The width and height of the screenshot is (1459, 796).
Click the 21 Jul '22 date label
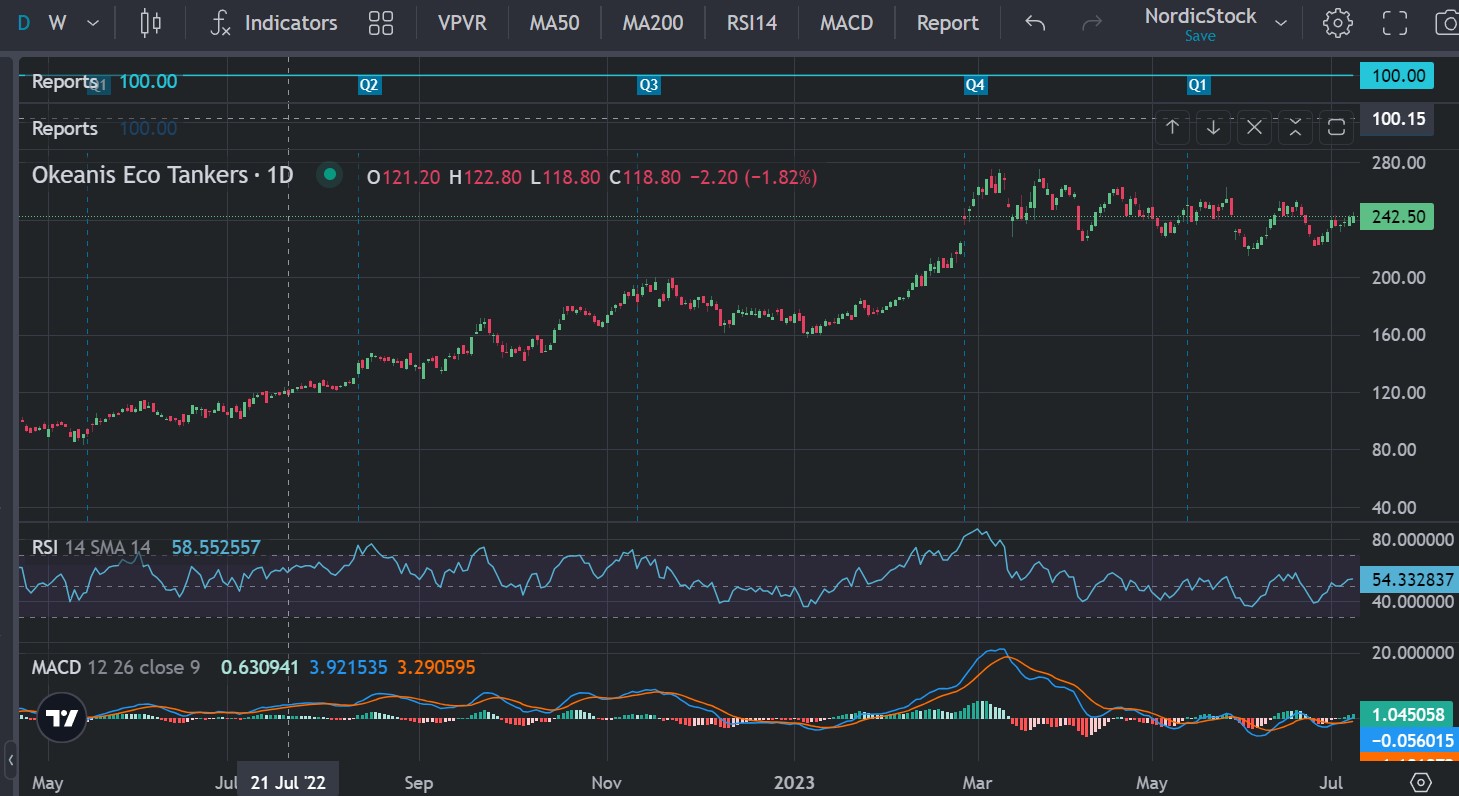pos(289,782)
